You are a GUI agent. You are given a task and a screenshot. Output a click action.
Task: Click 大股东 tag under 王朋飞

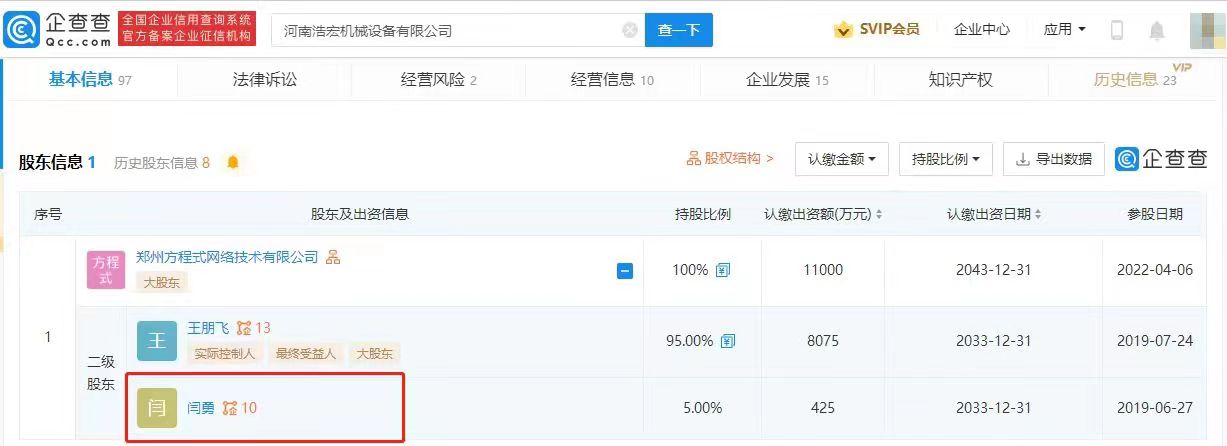(x=375, y=353)
